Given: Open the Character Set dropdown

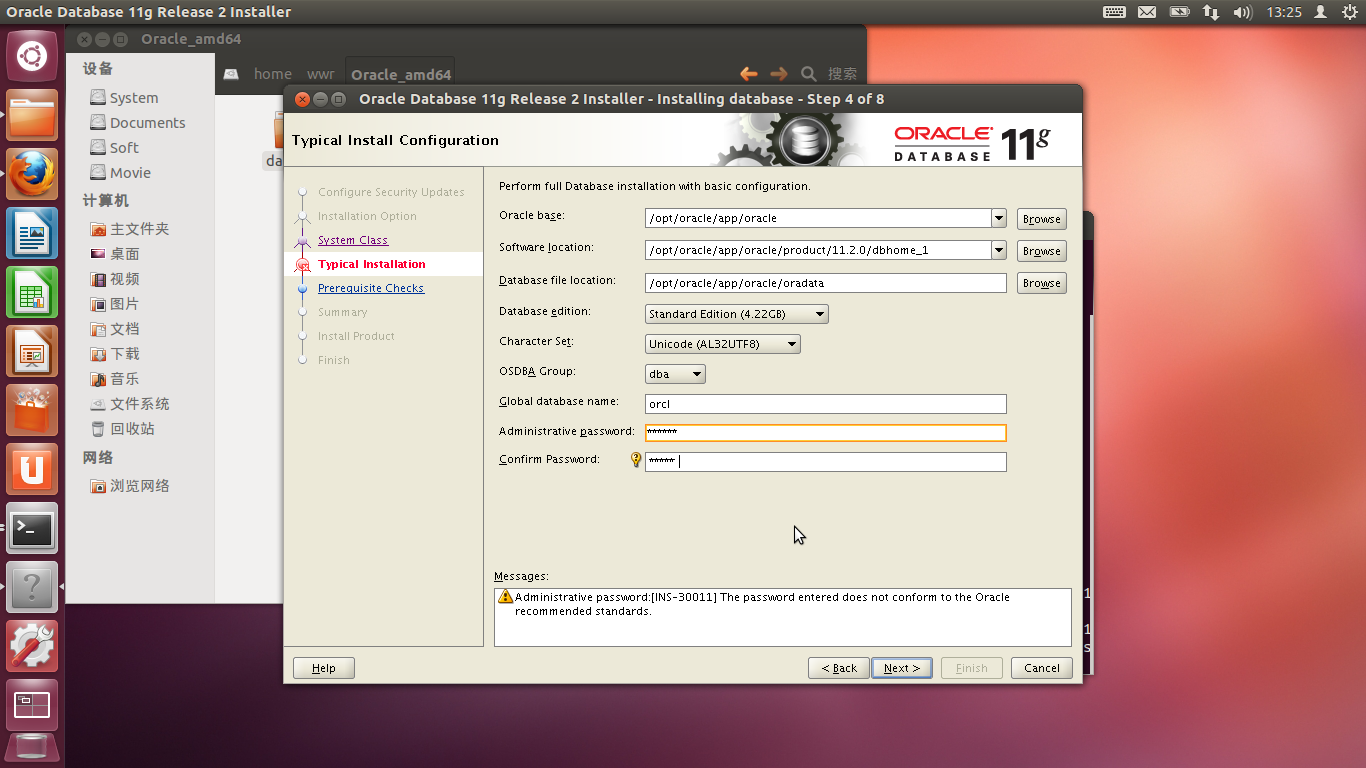Looking at the screenshot, I should 723,344.
